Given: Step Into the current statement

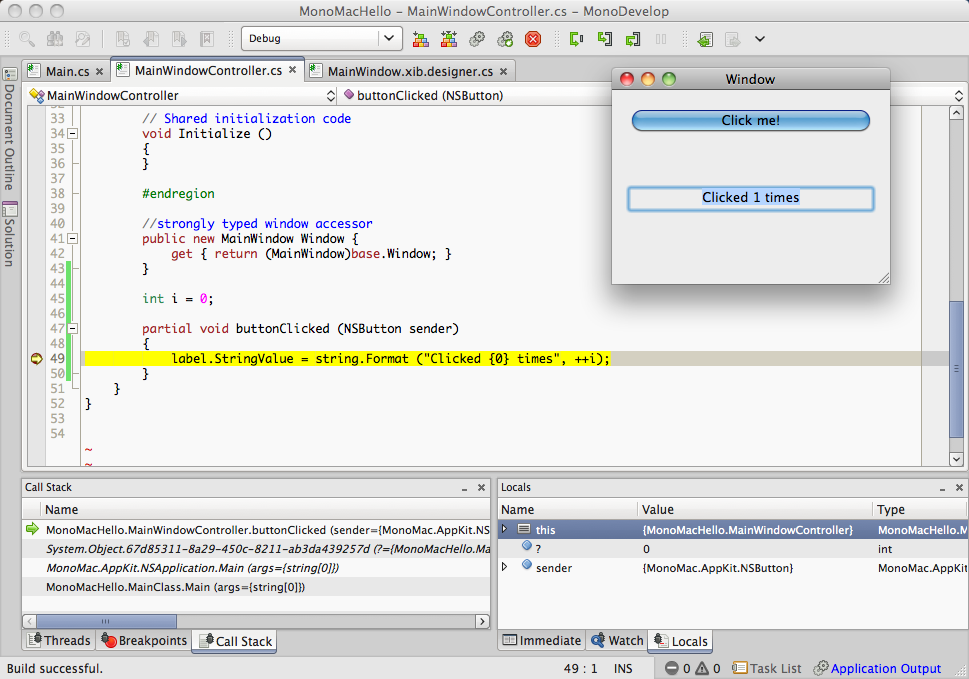Looking at the screenshot, I should (604, 39).
